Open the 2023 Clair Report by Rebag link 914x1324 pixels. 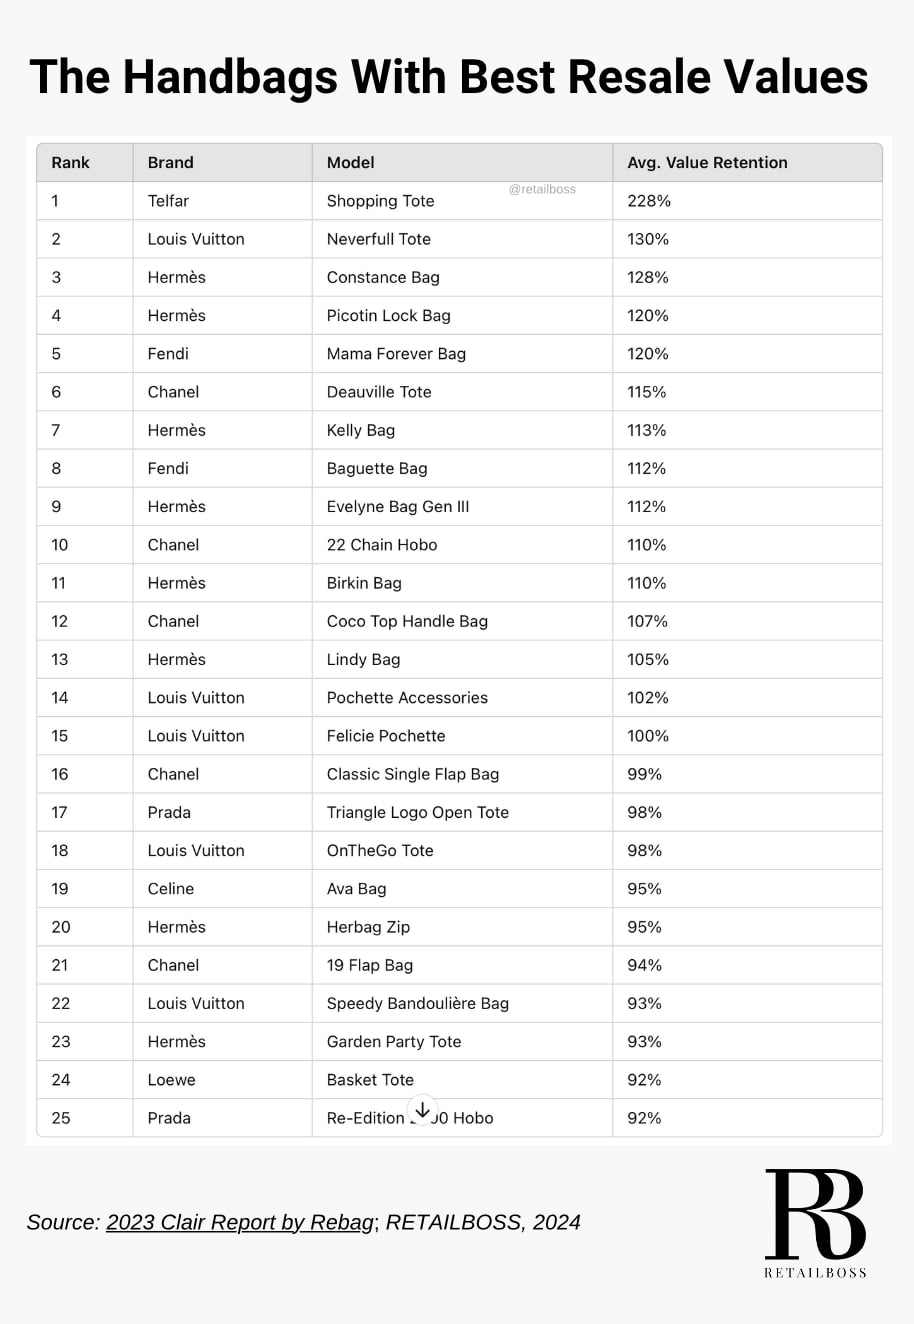point(240,1222)
